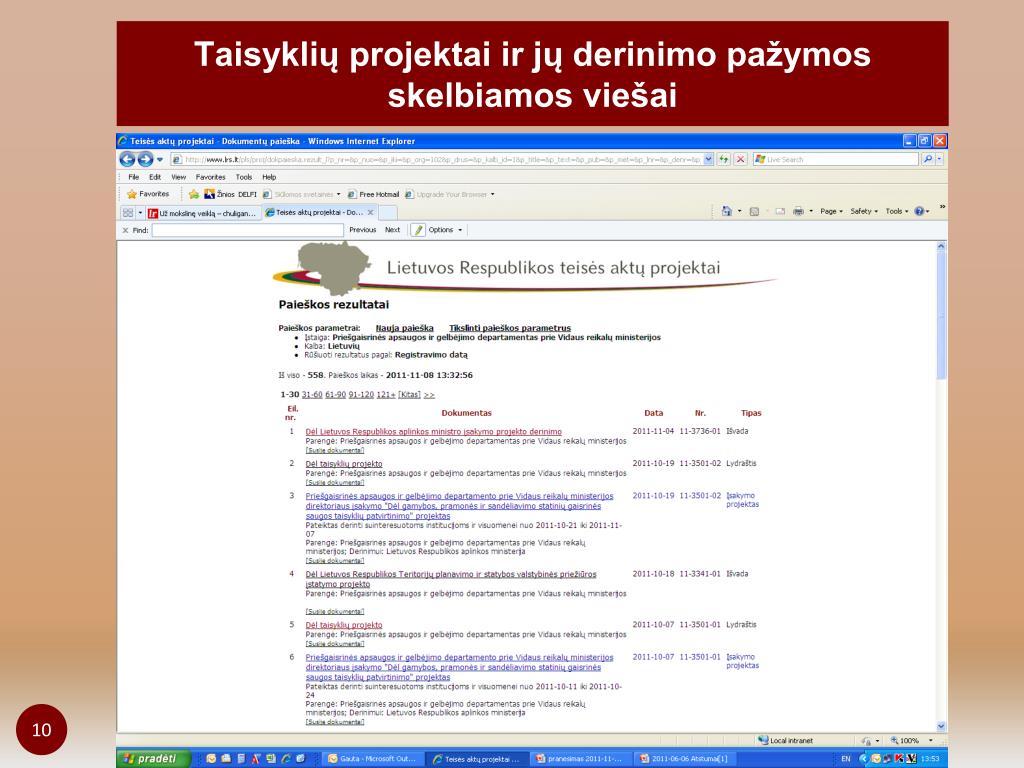Click the address bar URL field
The width and height of the screenshot is (1024, 768).
[436, 159]
